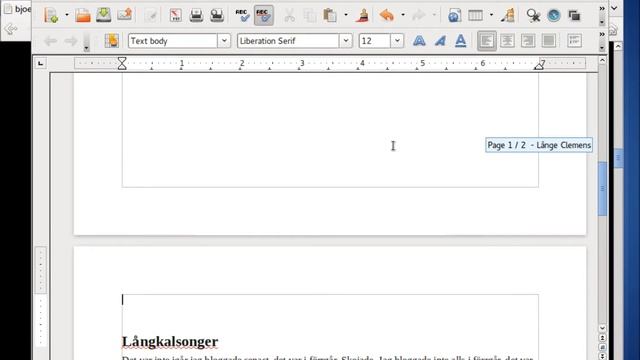Click Next Page button below scrollbar
The height and width of the screenshot is (360, 640).
click(602, 356)
